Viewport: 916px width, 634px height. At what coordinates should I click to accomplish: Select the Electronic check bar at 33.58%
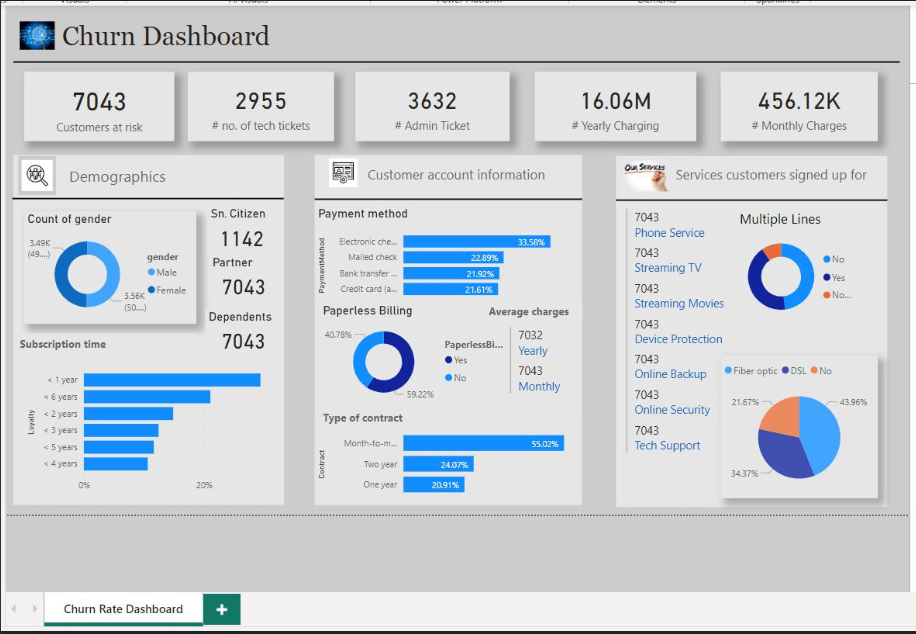click(476, 242)
